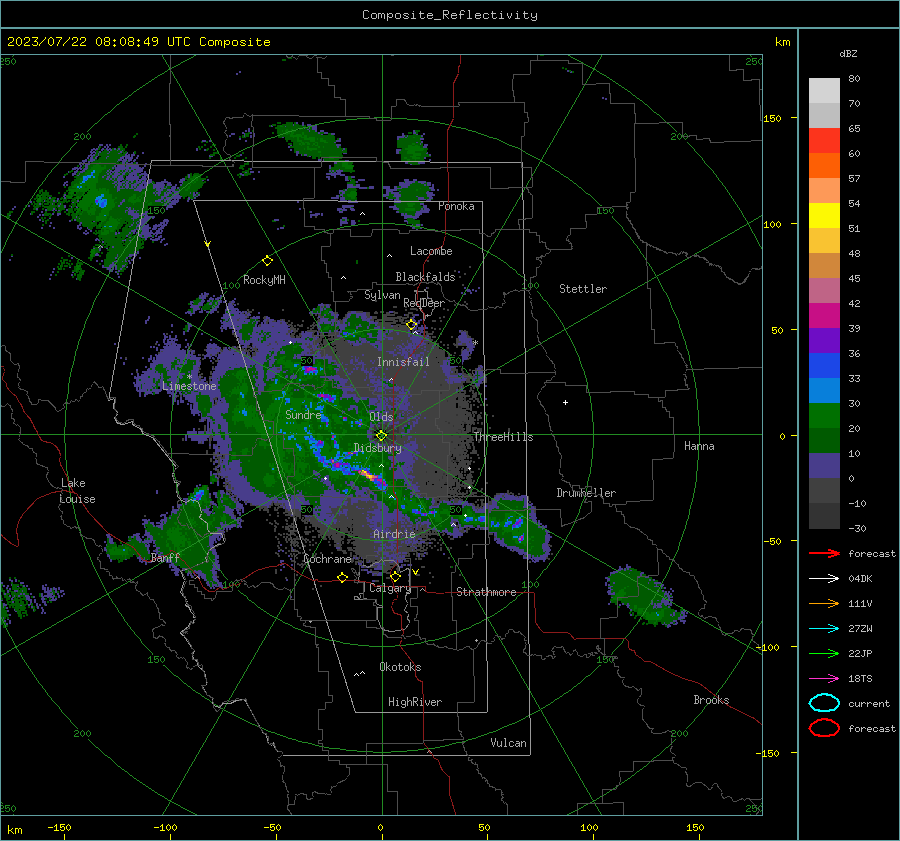Image resolution: width=900 pixels, height=841 pixels.
Task: Click the yellow diamond marker near RedDeer
Action: pyautogui.click(x=412, y=325)
